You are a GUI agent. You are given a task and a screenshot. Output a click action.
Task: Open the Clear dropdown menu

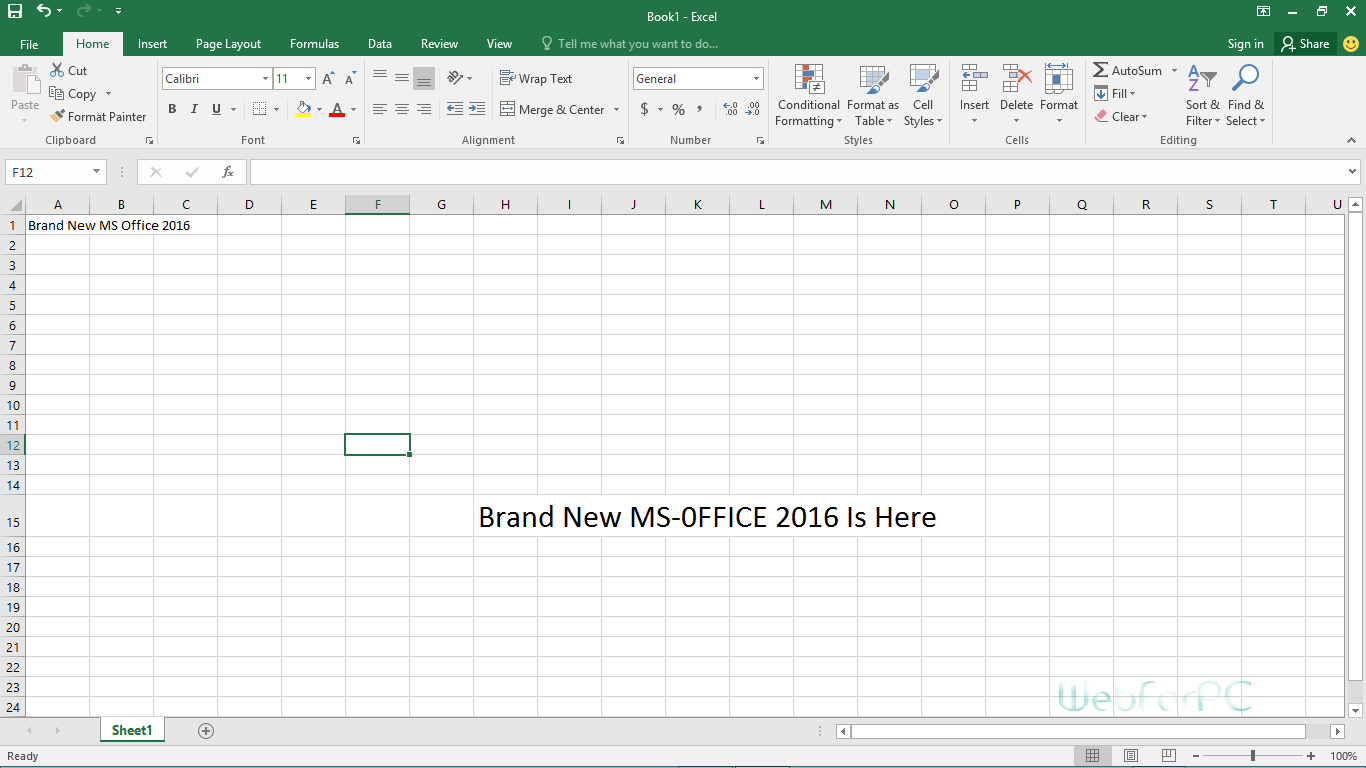(1121, 117)
